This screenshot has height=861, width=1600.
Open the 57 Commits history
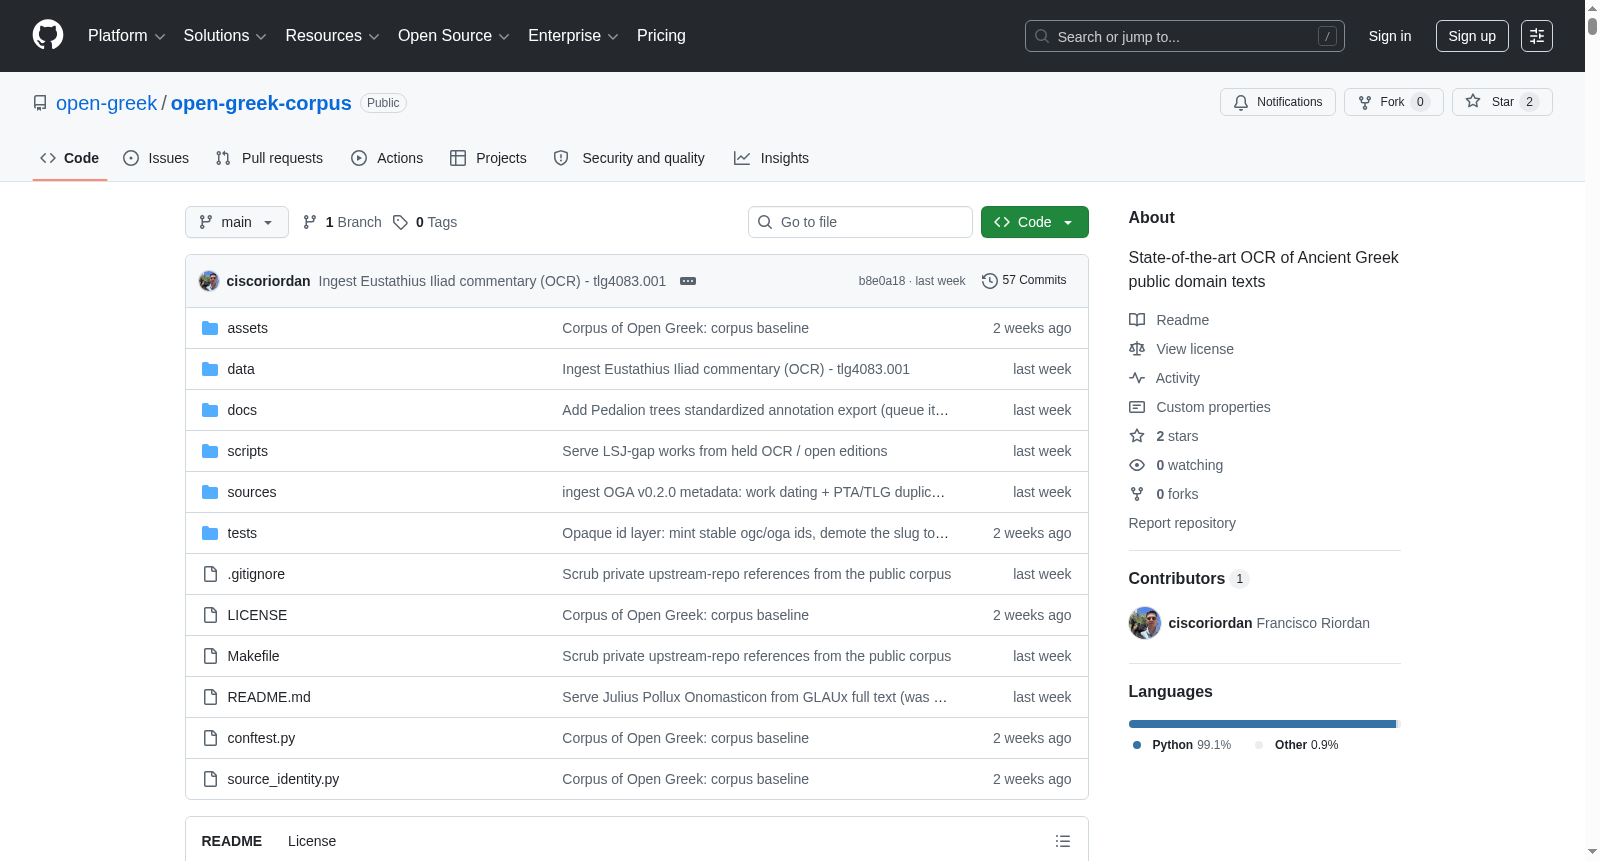pos(1024,281)
